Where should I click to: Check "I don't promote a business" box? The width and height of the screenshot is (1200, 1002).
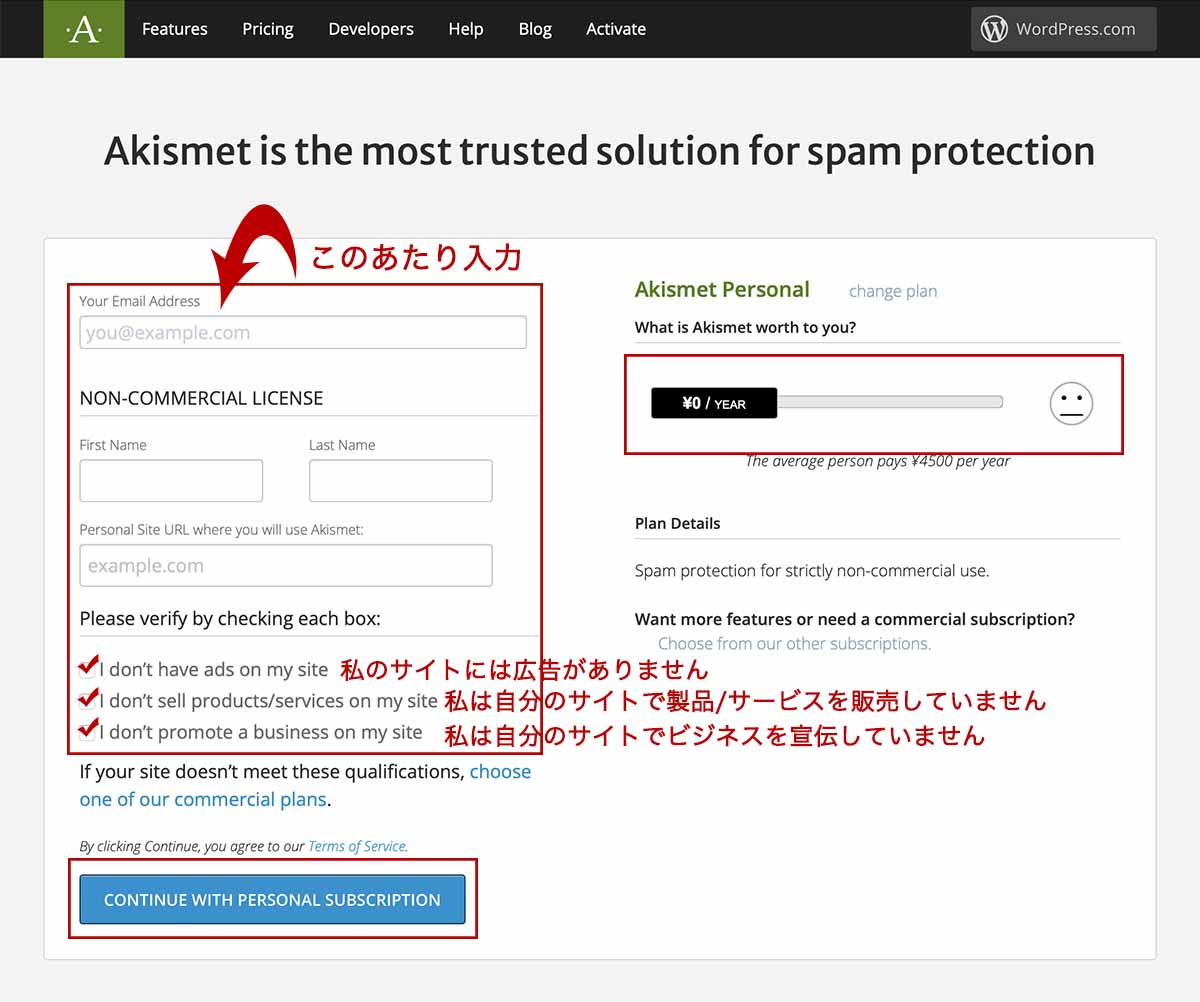tap(87, 732)
